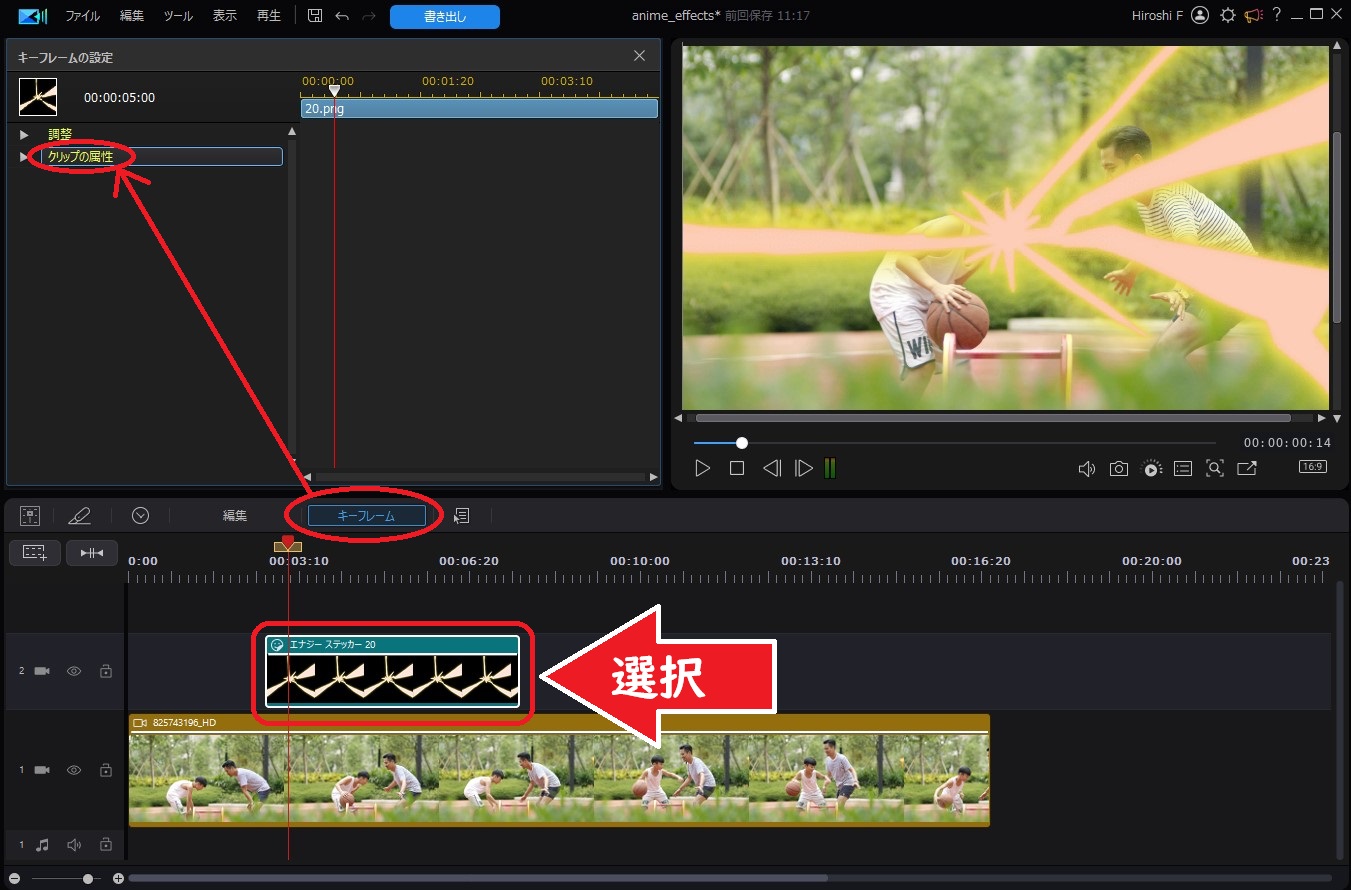Click the 書き出し export button

pyautogui.click(x=445, y=16)
